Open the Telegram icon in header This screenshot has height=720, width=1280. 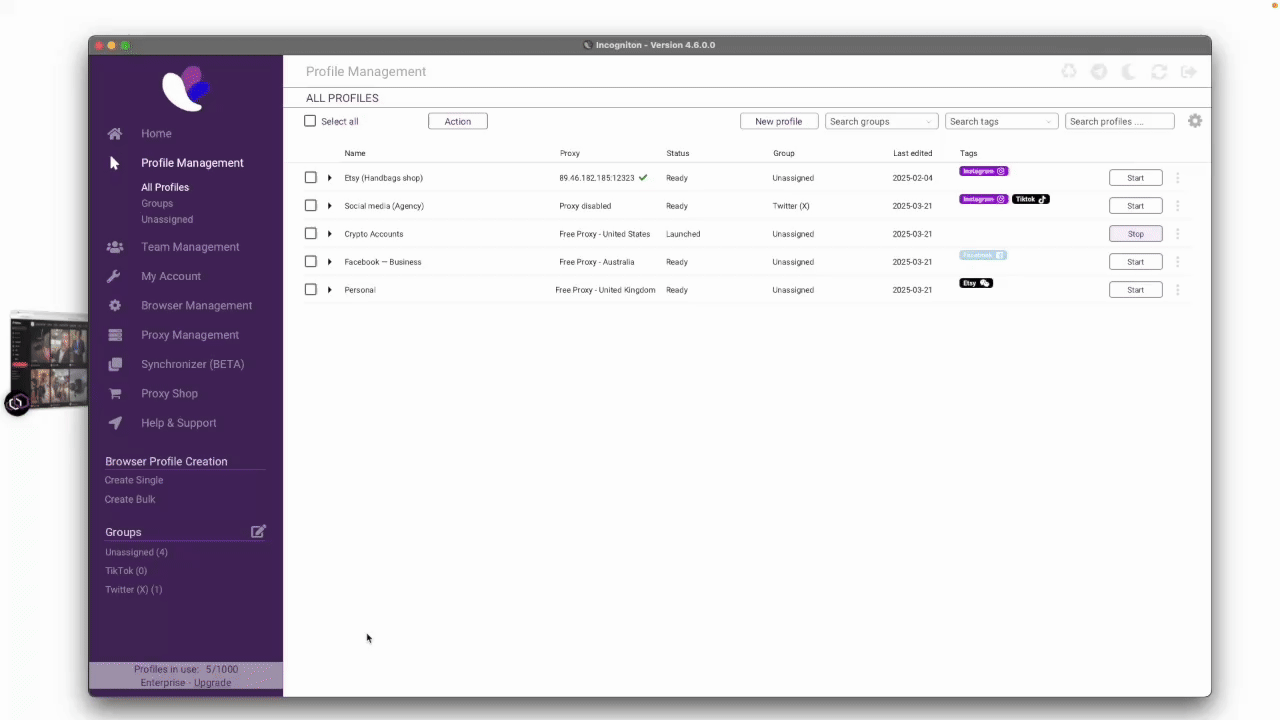click(x=1099, y=72)
